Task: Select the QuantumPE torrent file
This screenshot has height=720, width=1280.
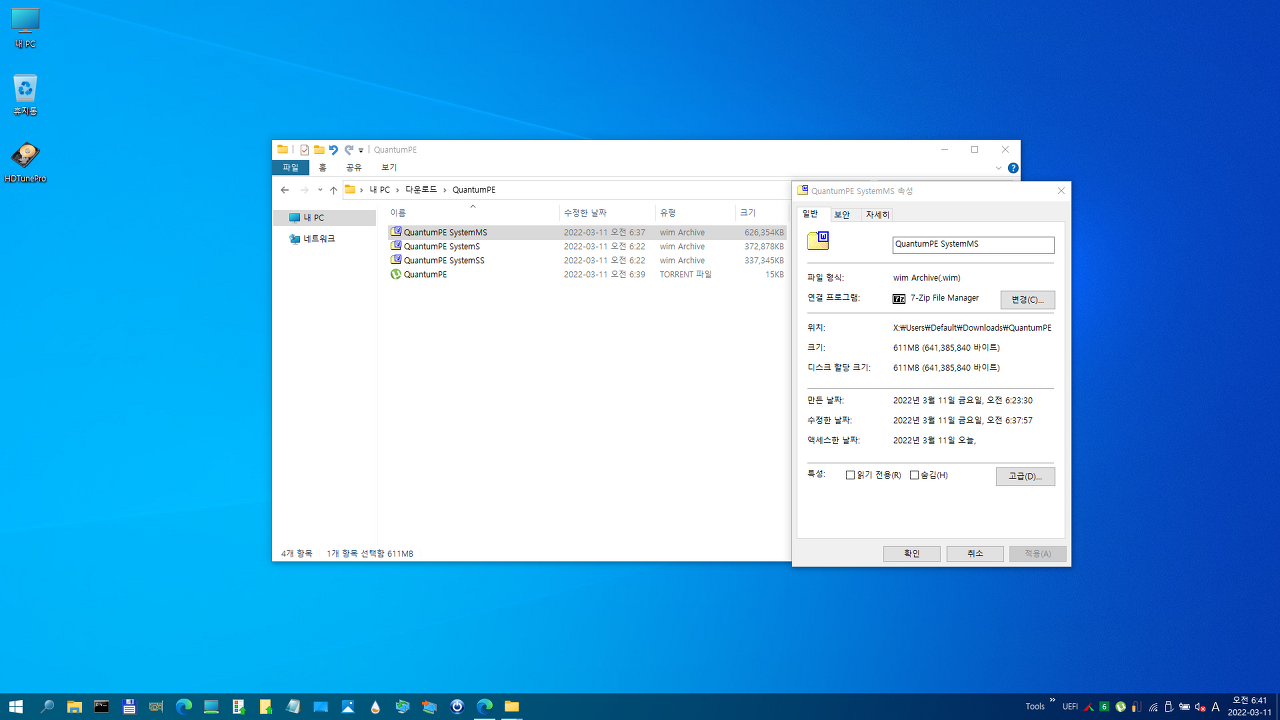Action: pyautogui.click(x=587, y=274)
